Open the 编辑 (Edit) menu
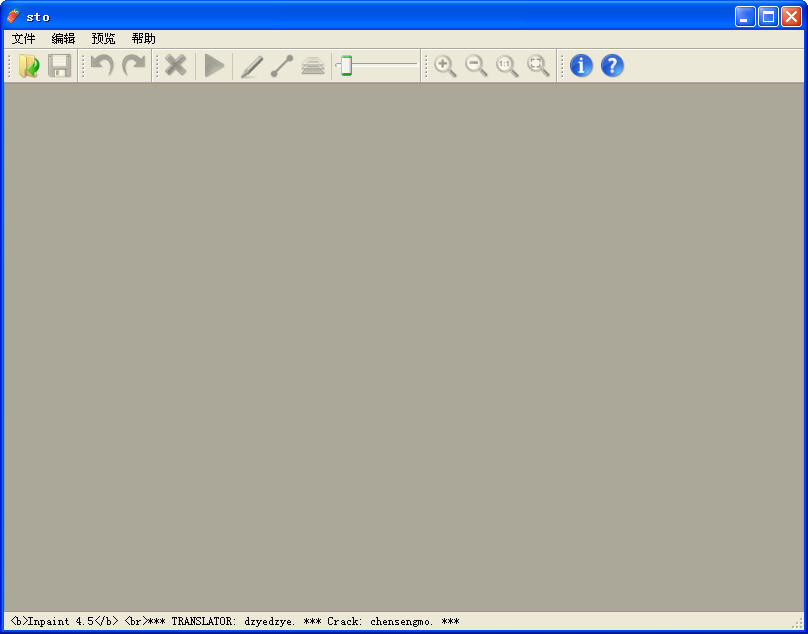Image resolution: width=808 pixels, height=634 pixels. click(x=63, y=39)
